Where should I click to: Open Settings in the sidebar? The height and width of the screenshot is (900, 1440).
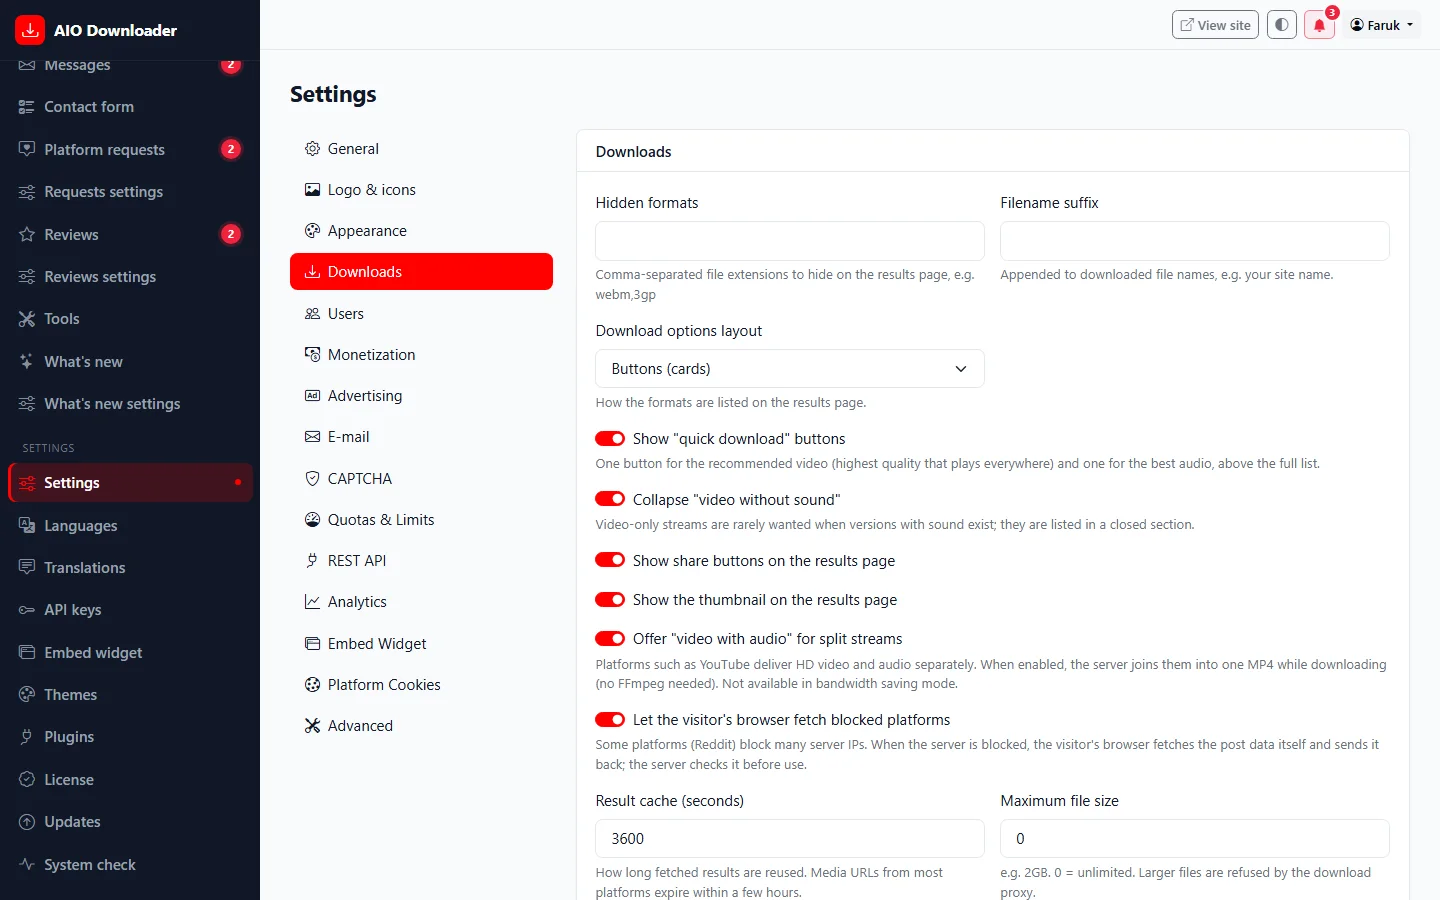(x=130, y=483)
